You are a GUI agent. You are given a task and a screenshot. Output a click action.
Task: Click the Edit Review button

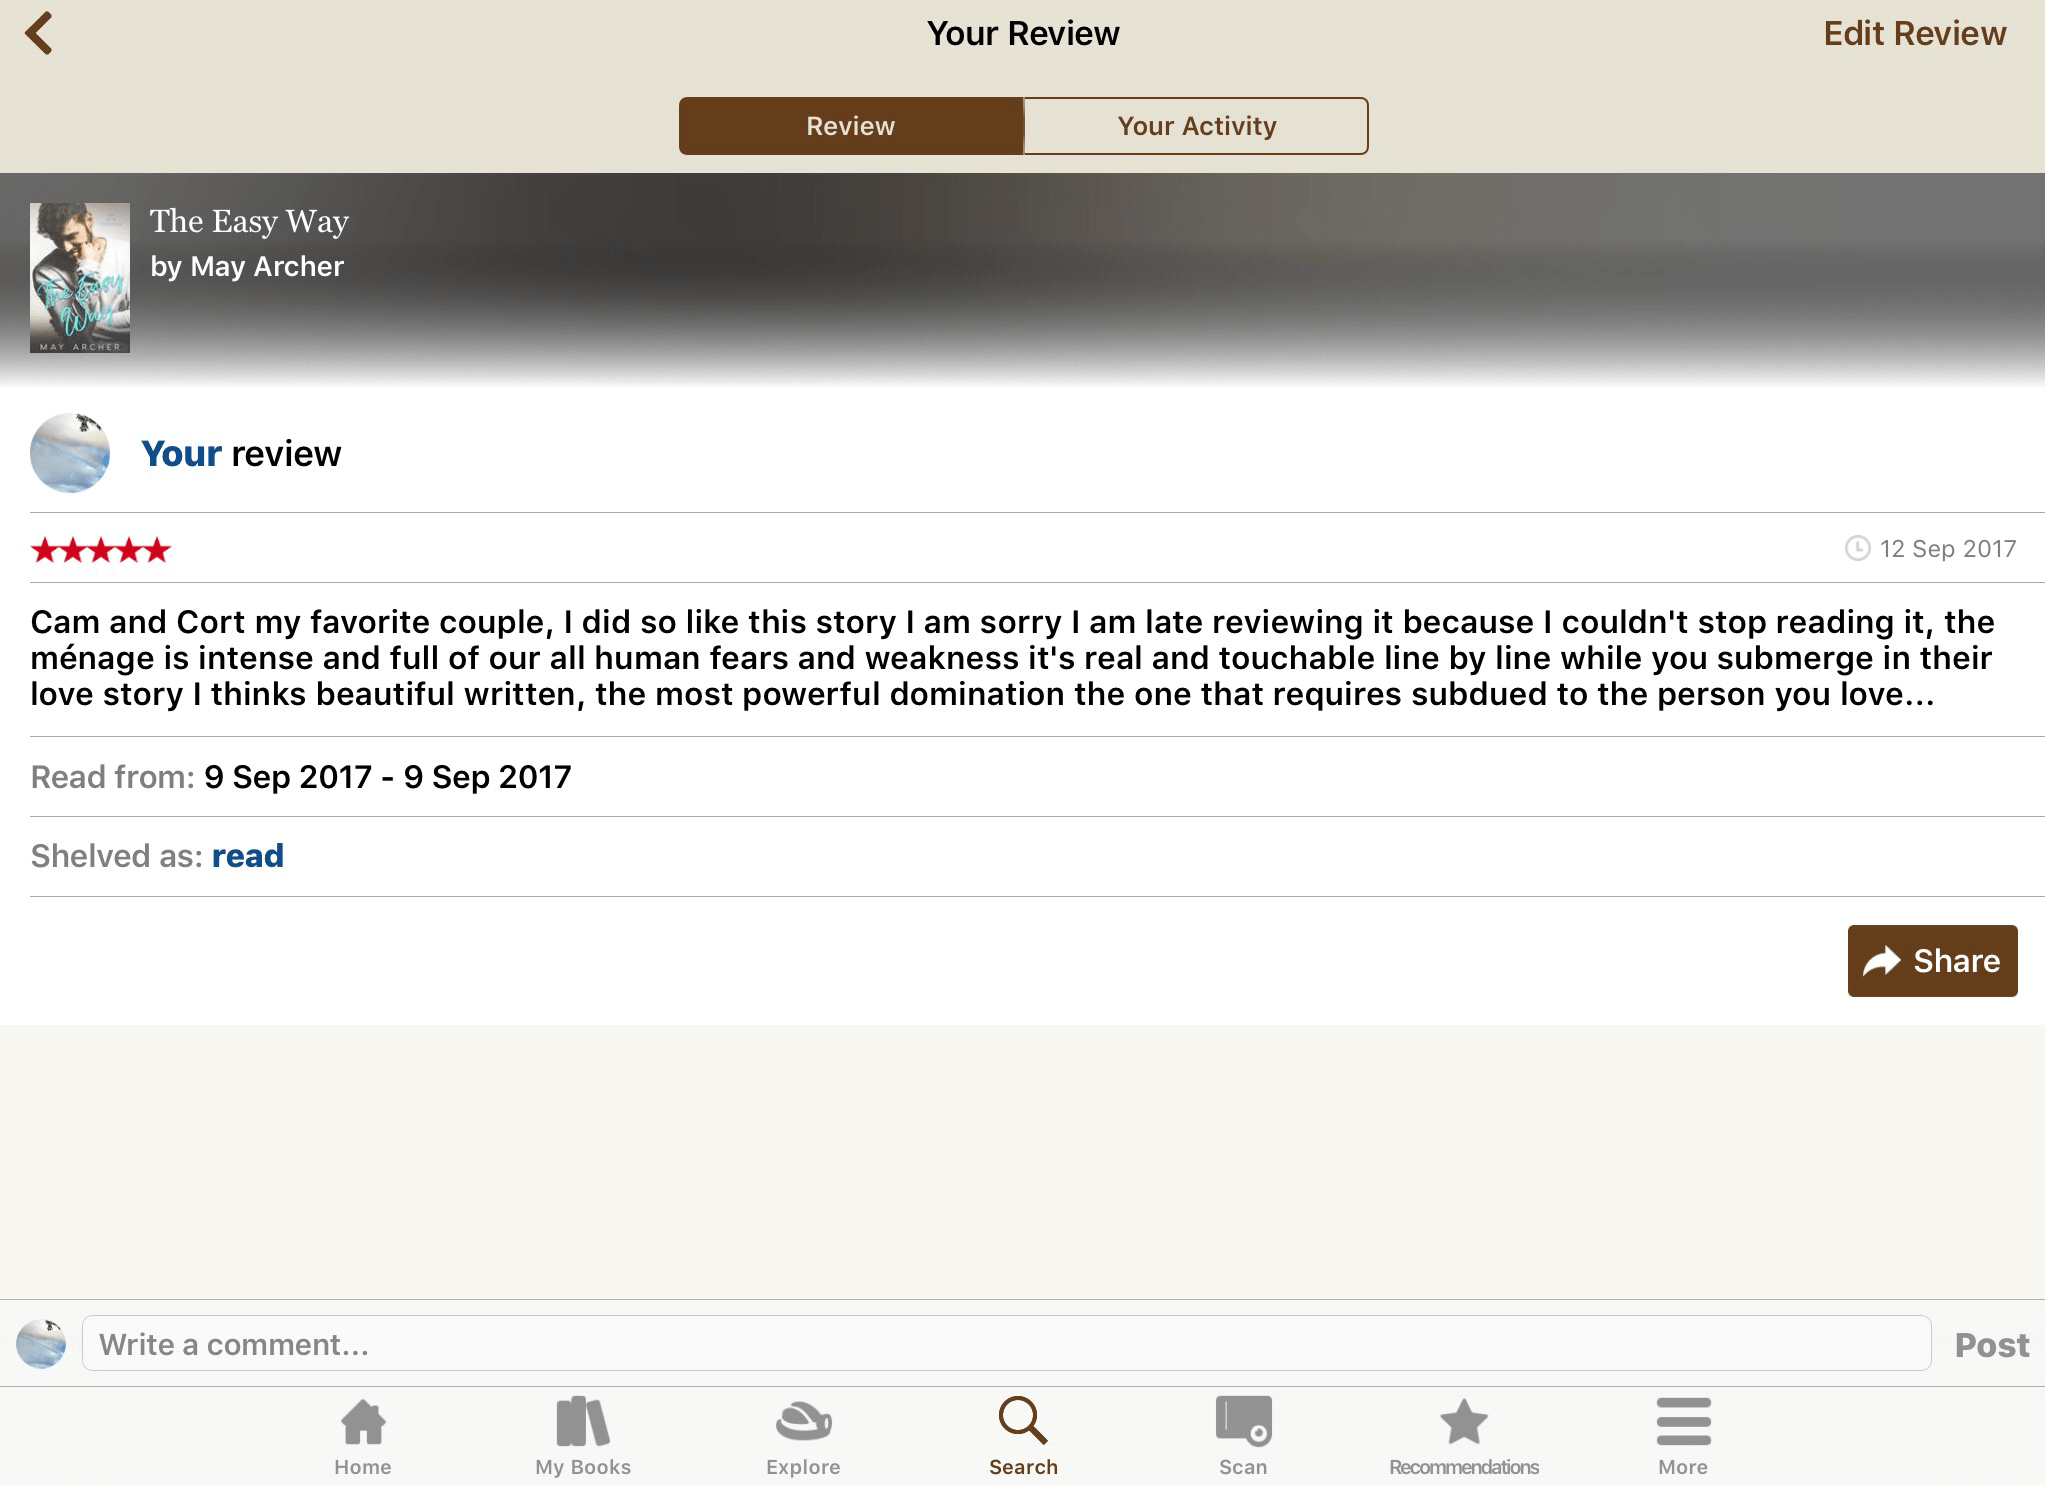(1914, 34)
